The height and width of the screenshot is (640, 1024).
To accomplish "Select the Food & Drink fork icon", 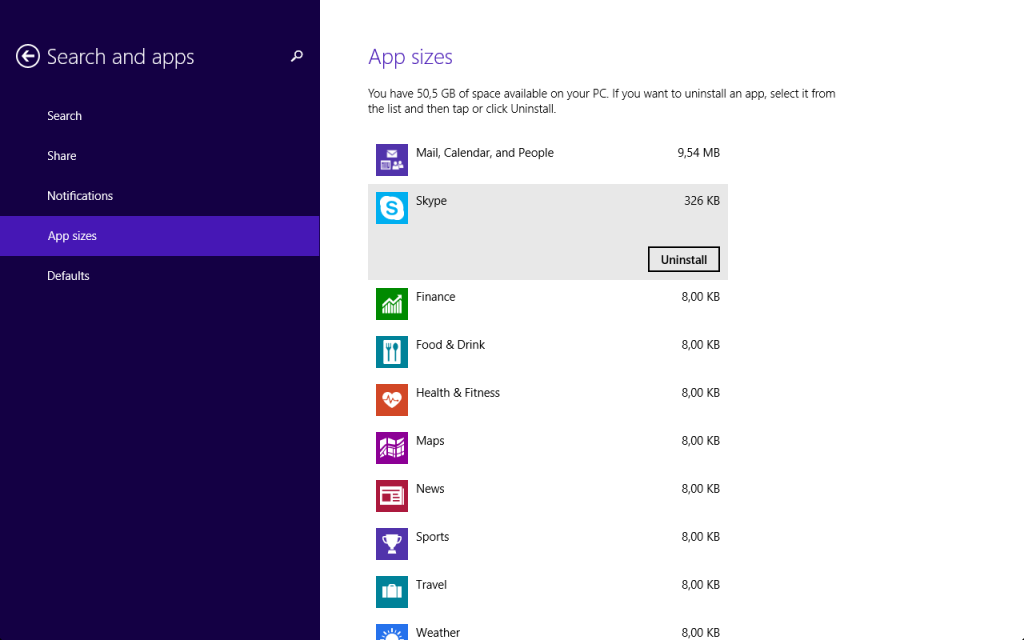I will tap(392, 352).
